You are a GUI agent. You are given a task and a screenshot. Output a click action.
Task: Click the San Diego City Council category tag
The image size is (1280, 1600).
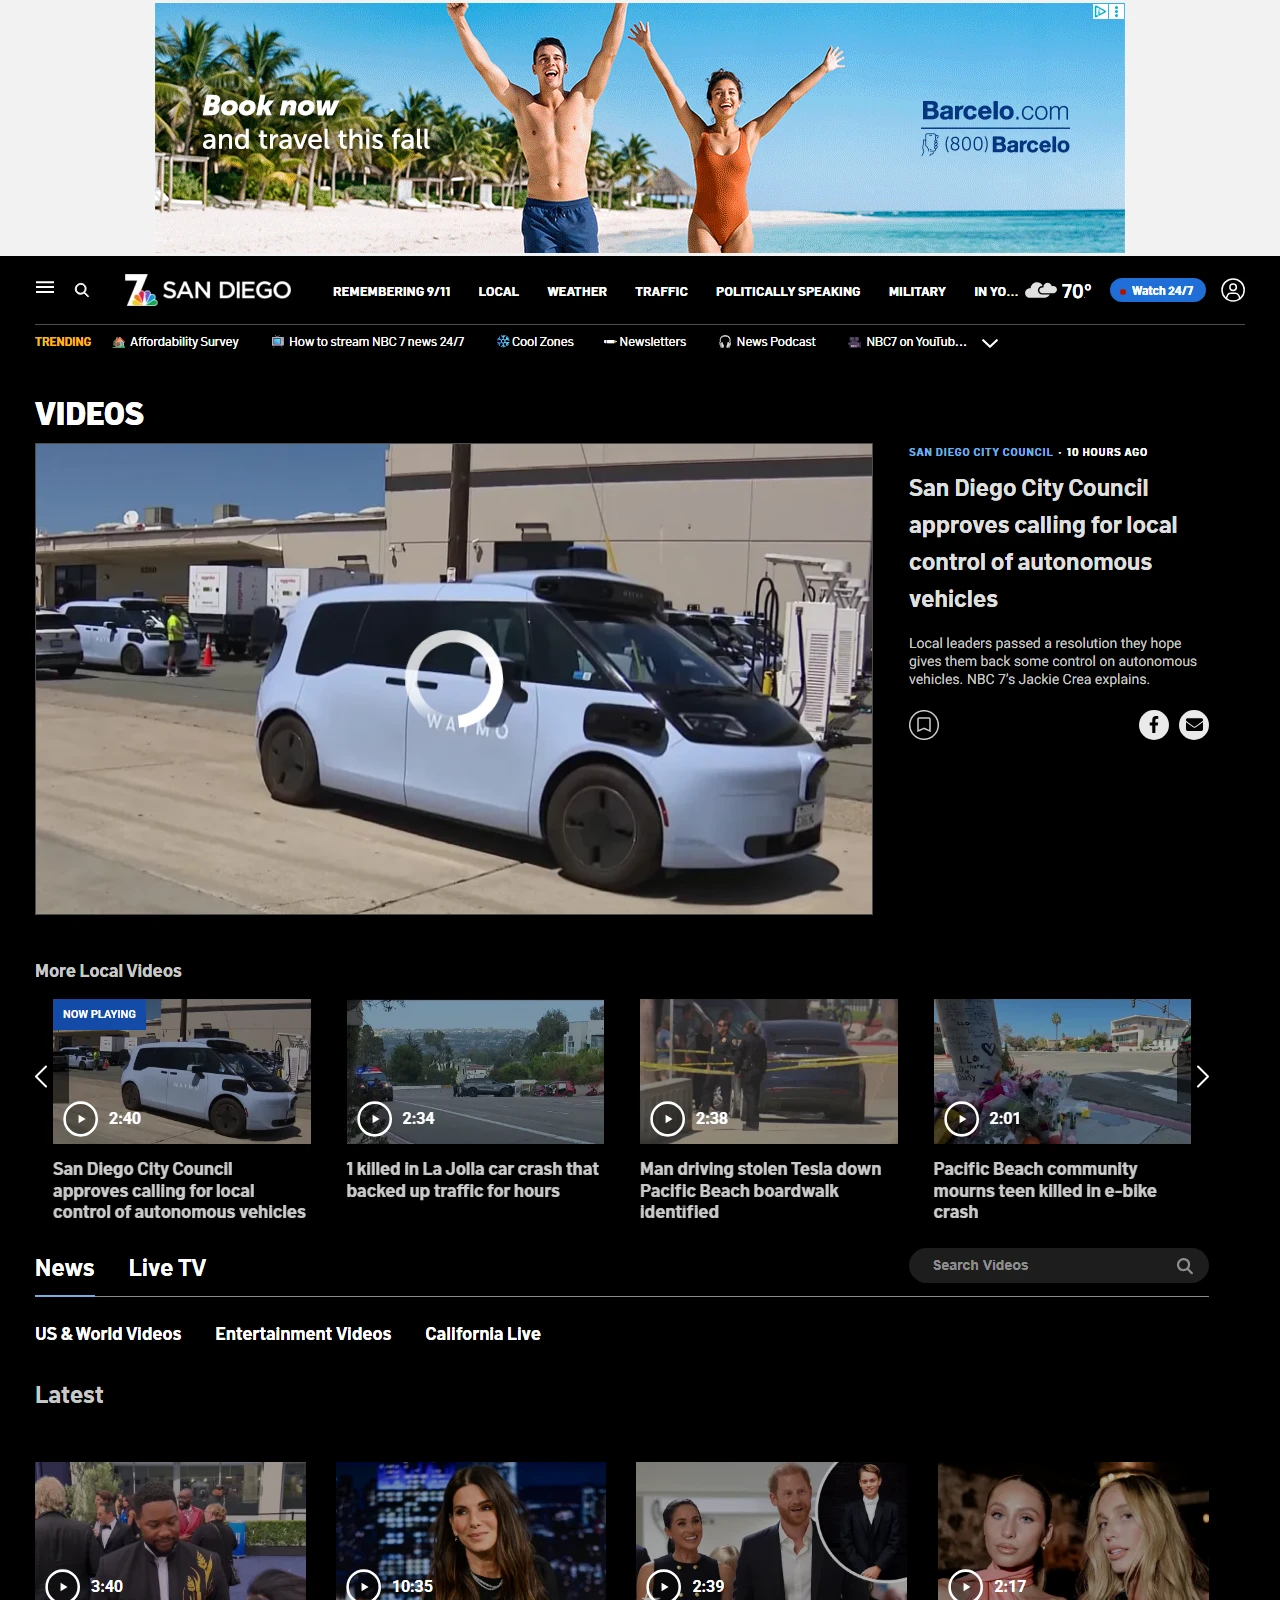[x=980, y=452]
